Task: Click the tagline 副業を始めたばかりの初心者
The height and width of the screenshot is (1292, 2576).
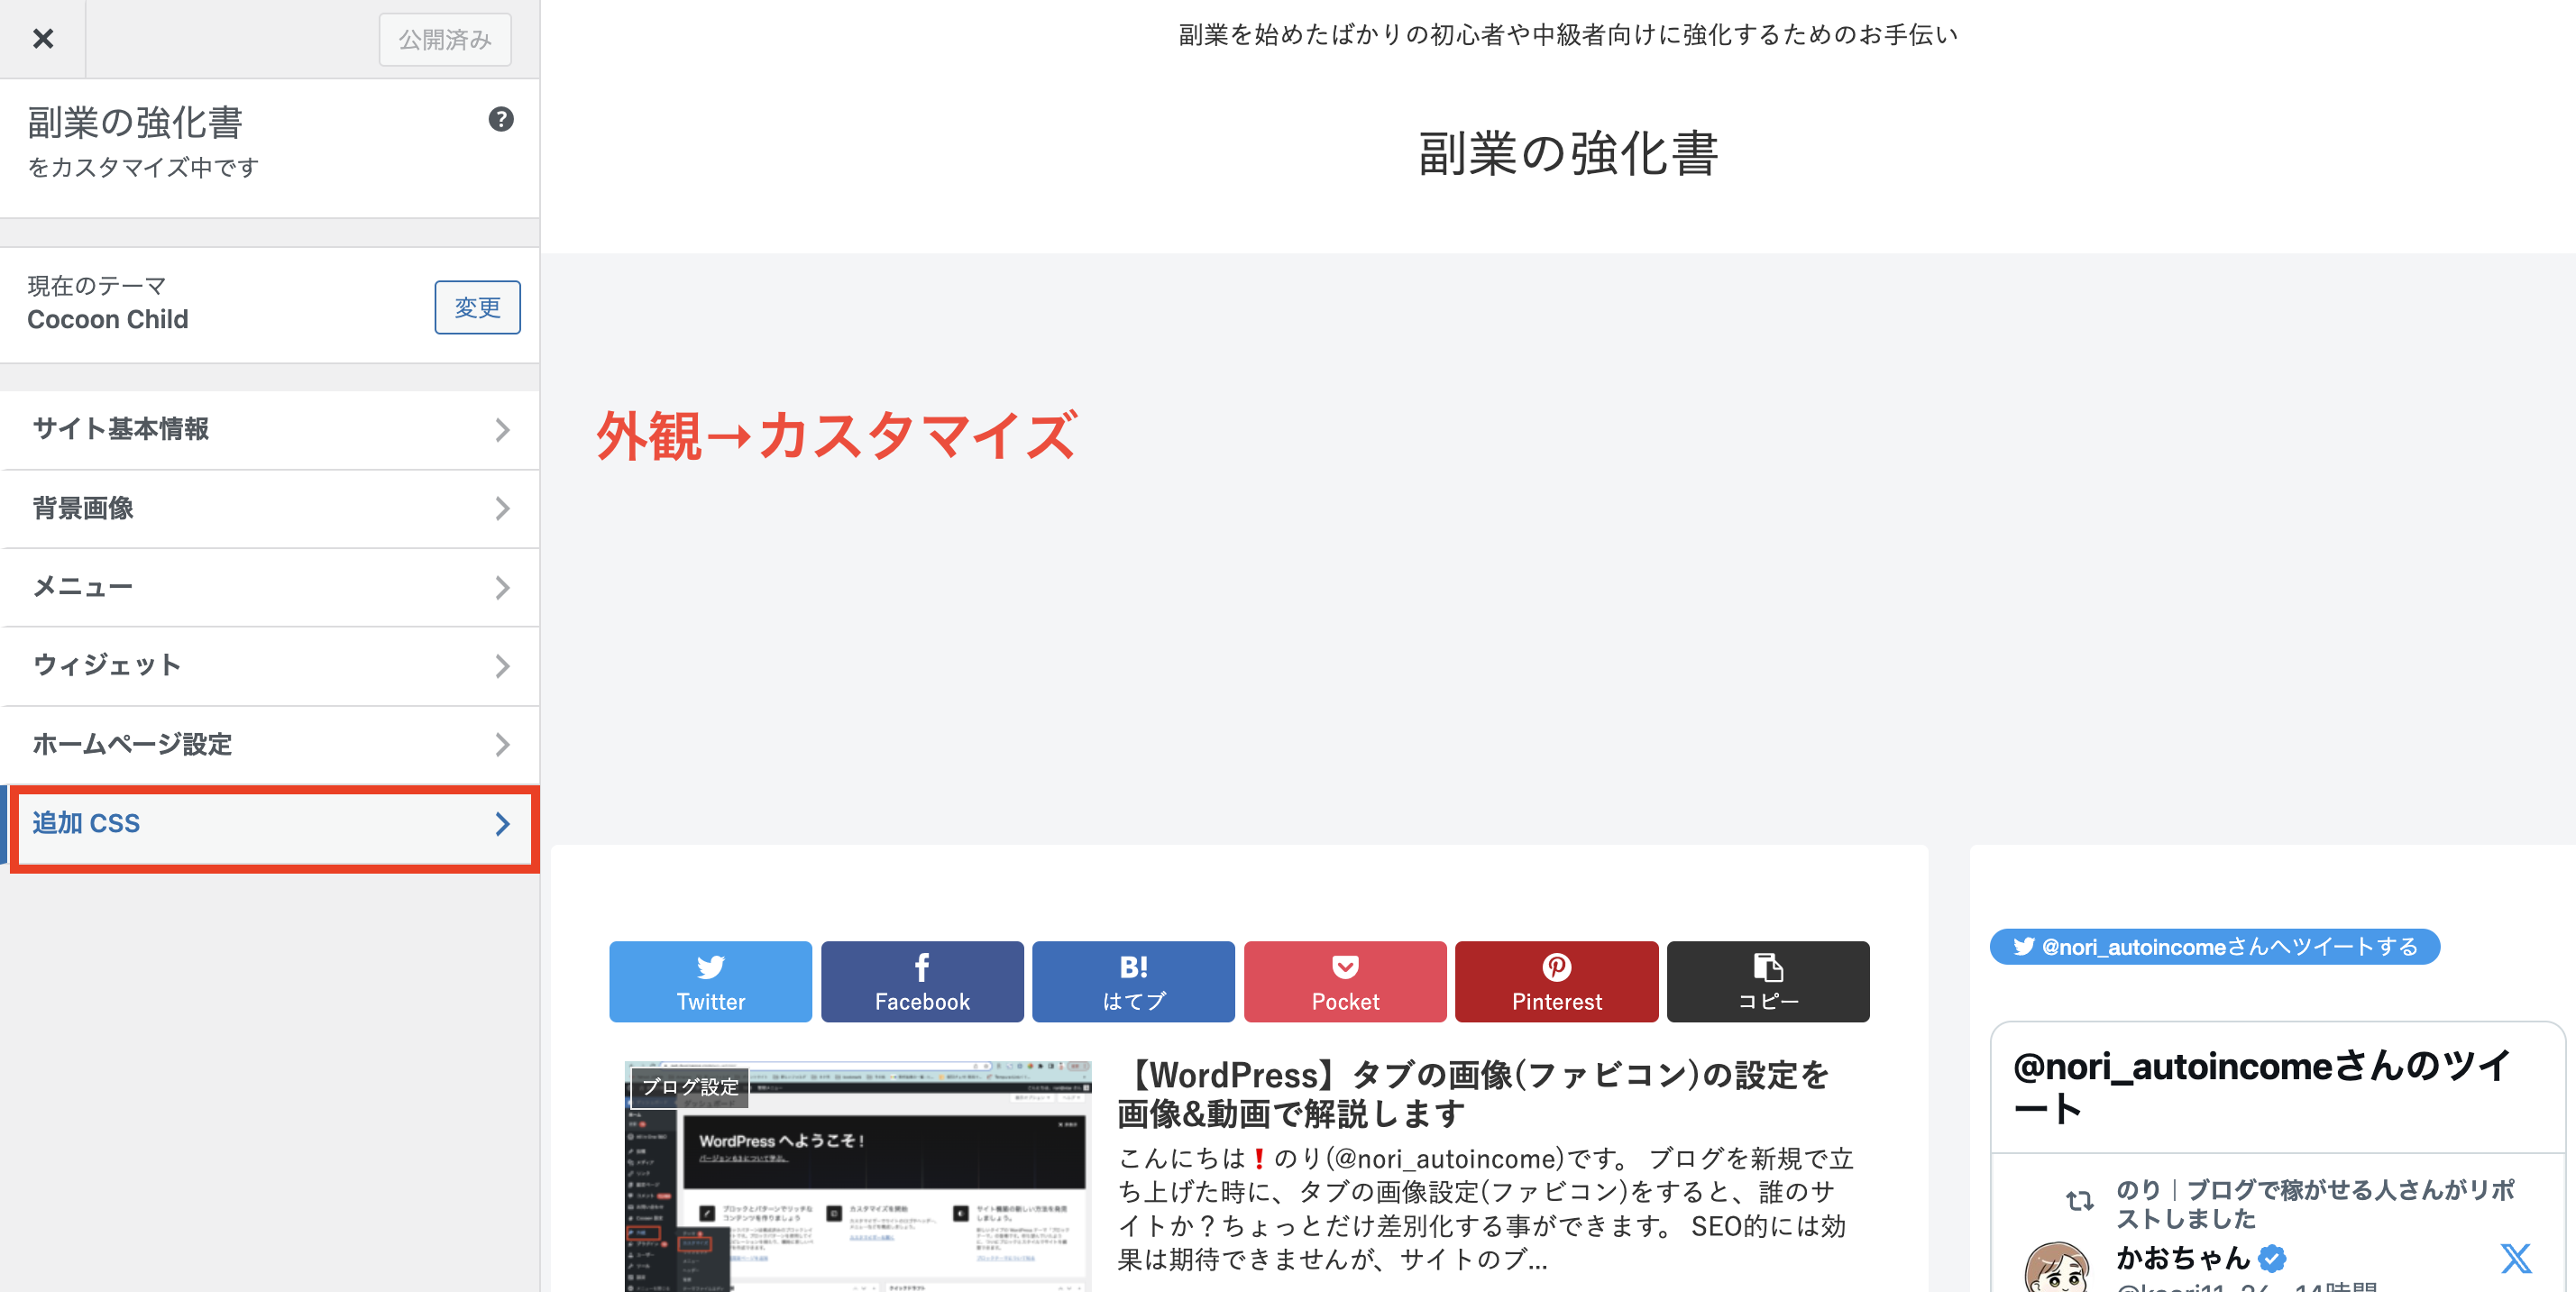Action: (1568, 35)
